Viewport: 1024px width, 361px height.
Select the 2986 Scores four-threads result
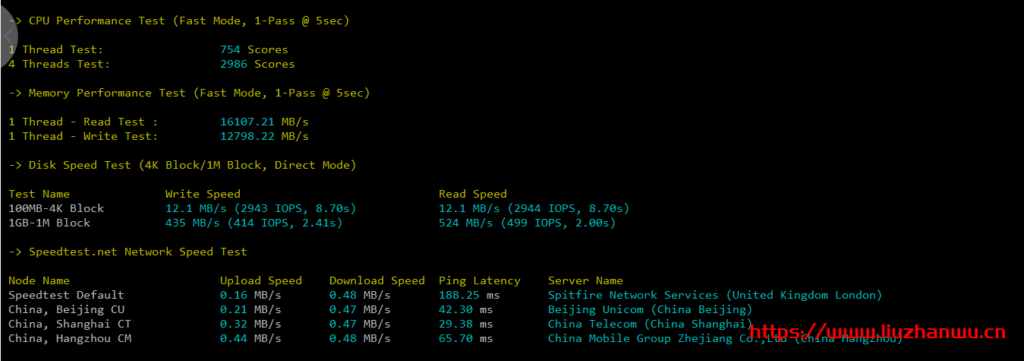(257, 64)
